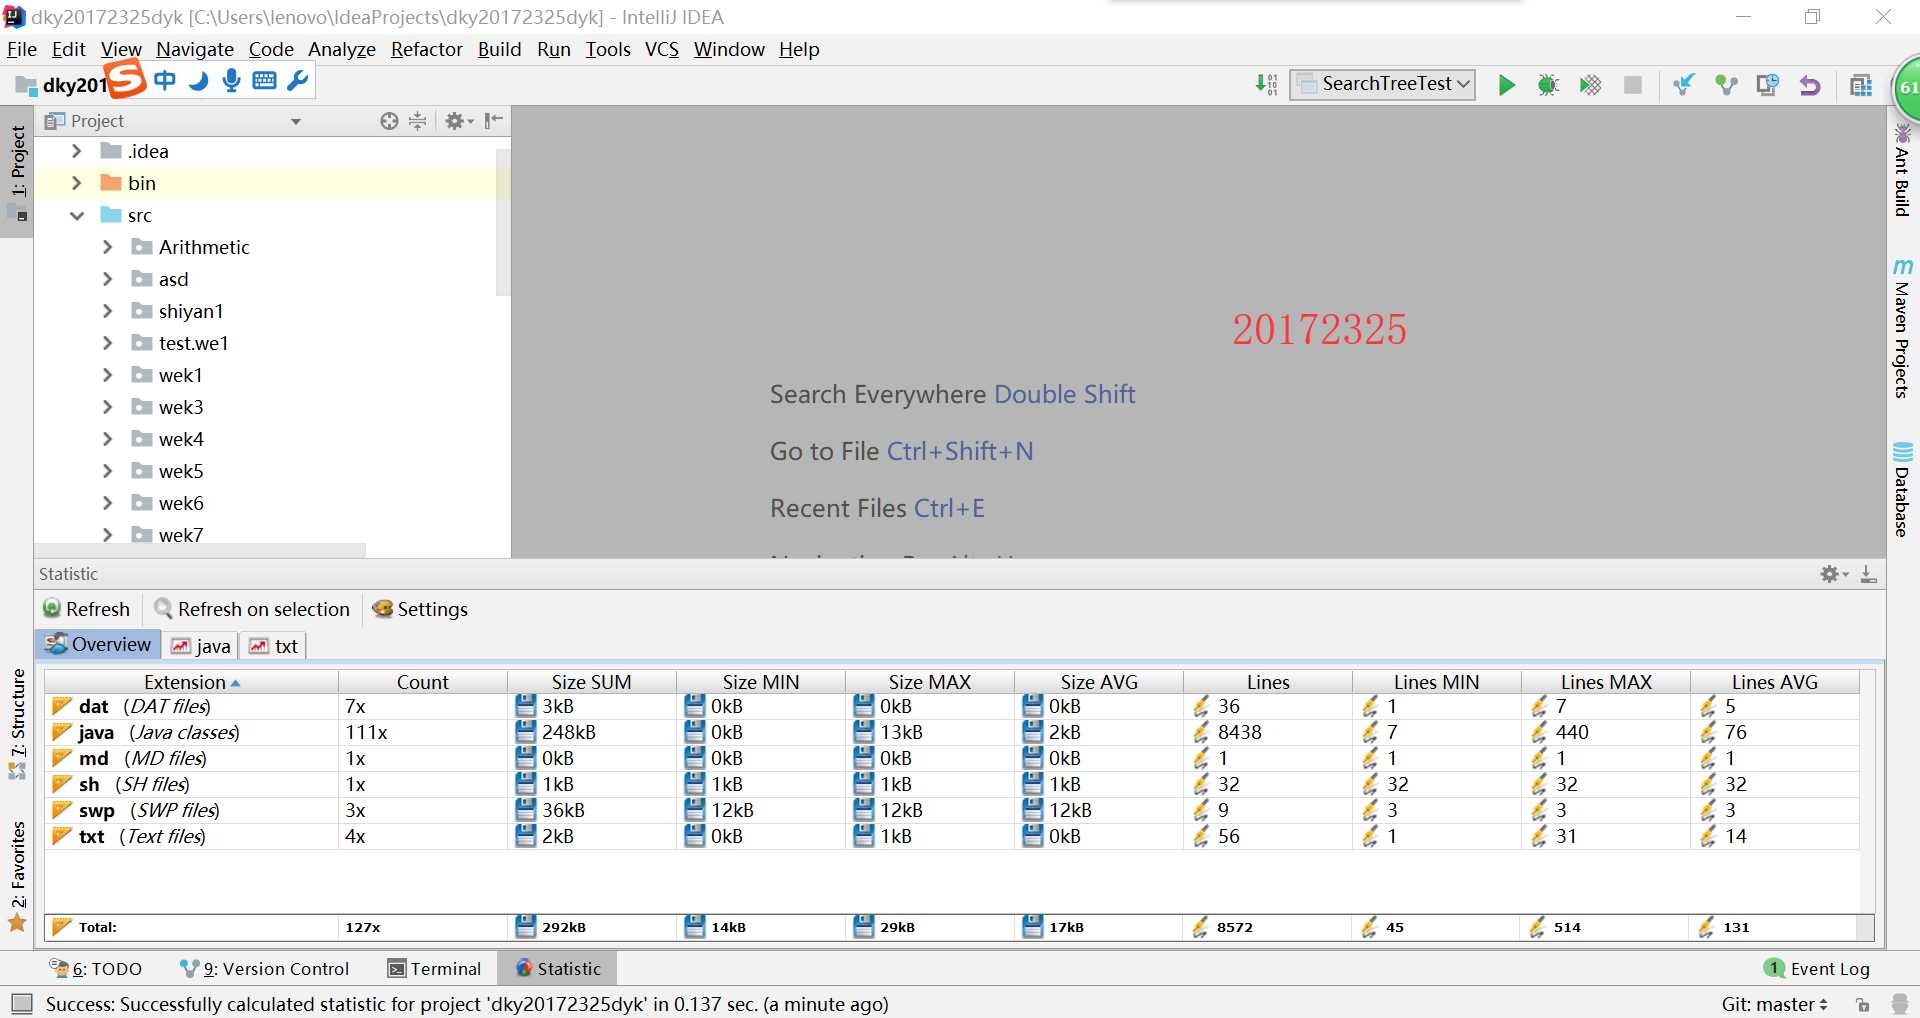The image size is (1920, 1018).
Task: Open Project panel settings gear
Action: click(458, 121)
